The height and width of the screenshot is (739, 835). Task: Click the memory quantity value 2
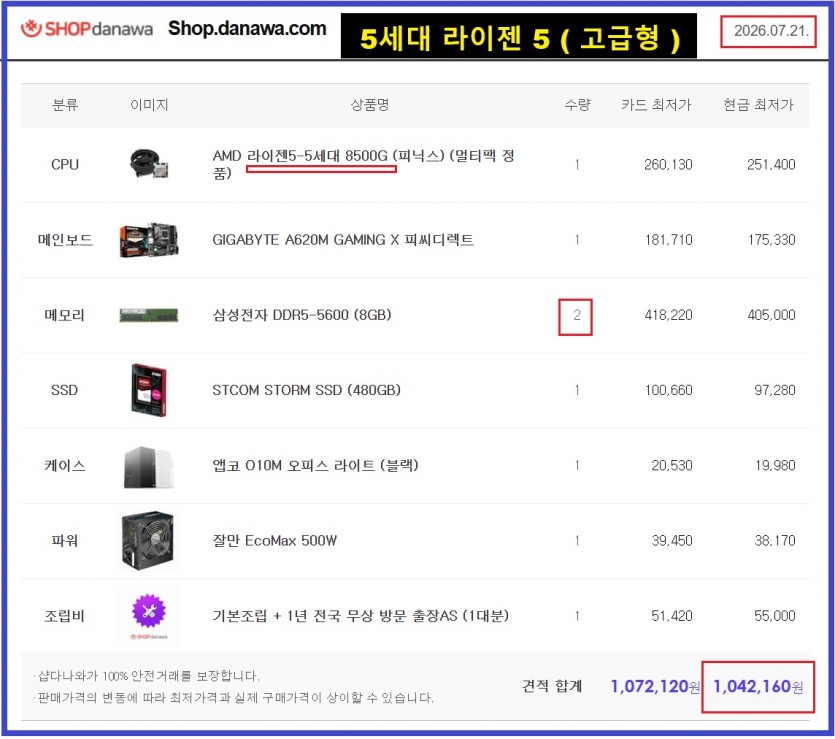point(577,315)
